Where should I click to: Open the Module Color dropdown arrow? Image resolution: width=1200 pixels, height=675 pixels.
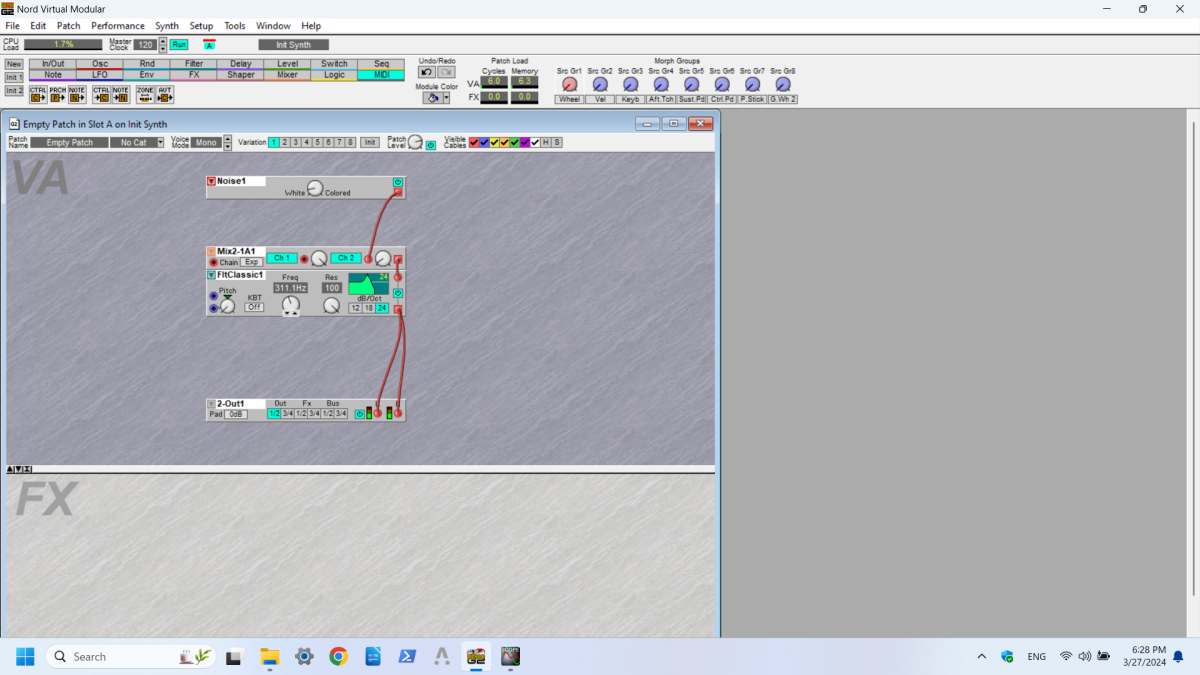pos(446,98)
